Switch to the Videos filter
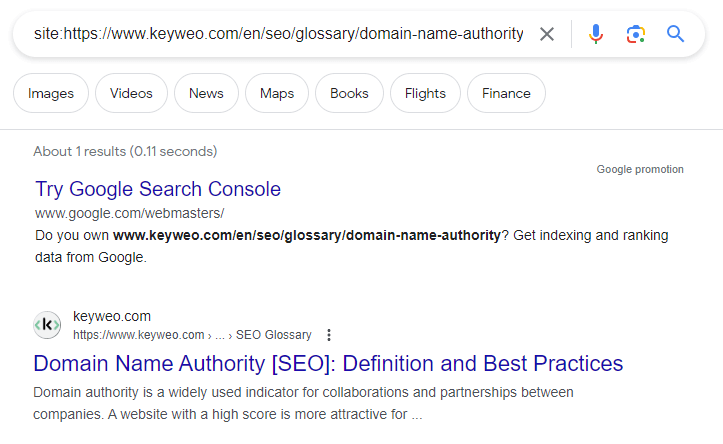 point(131,93)
